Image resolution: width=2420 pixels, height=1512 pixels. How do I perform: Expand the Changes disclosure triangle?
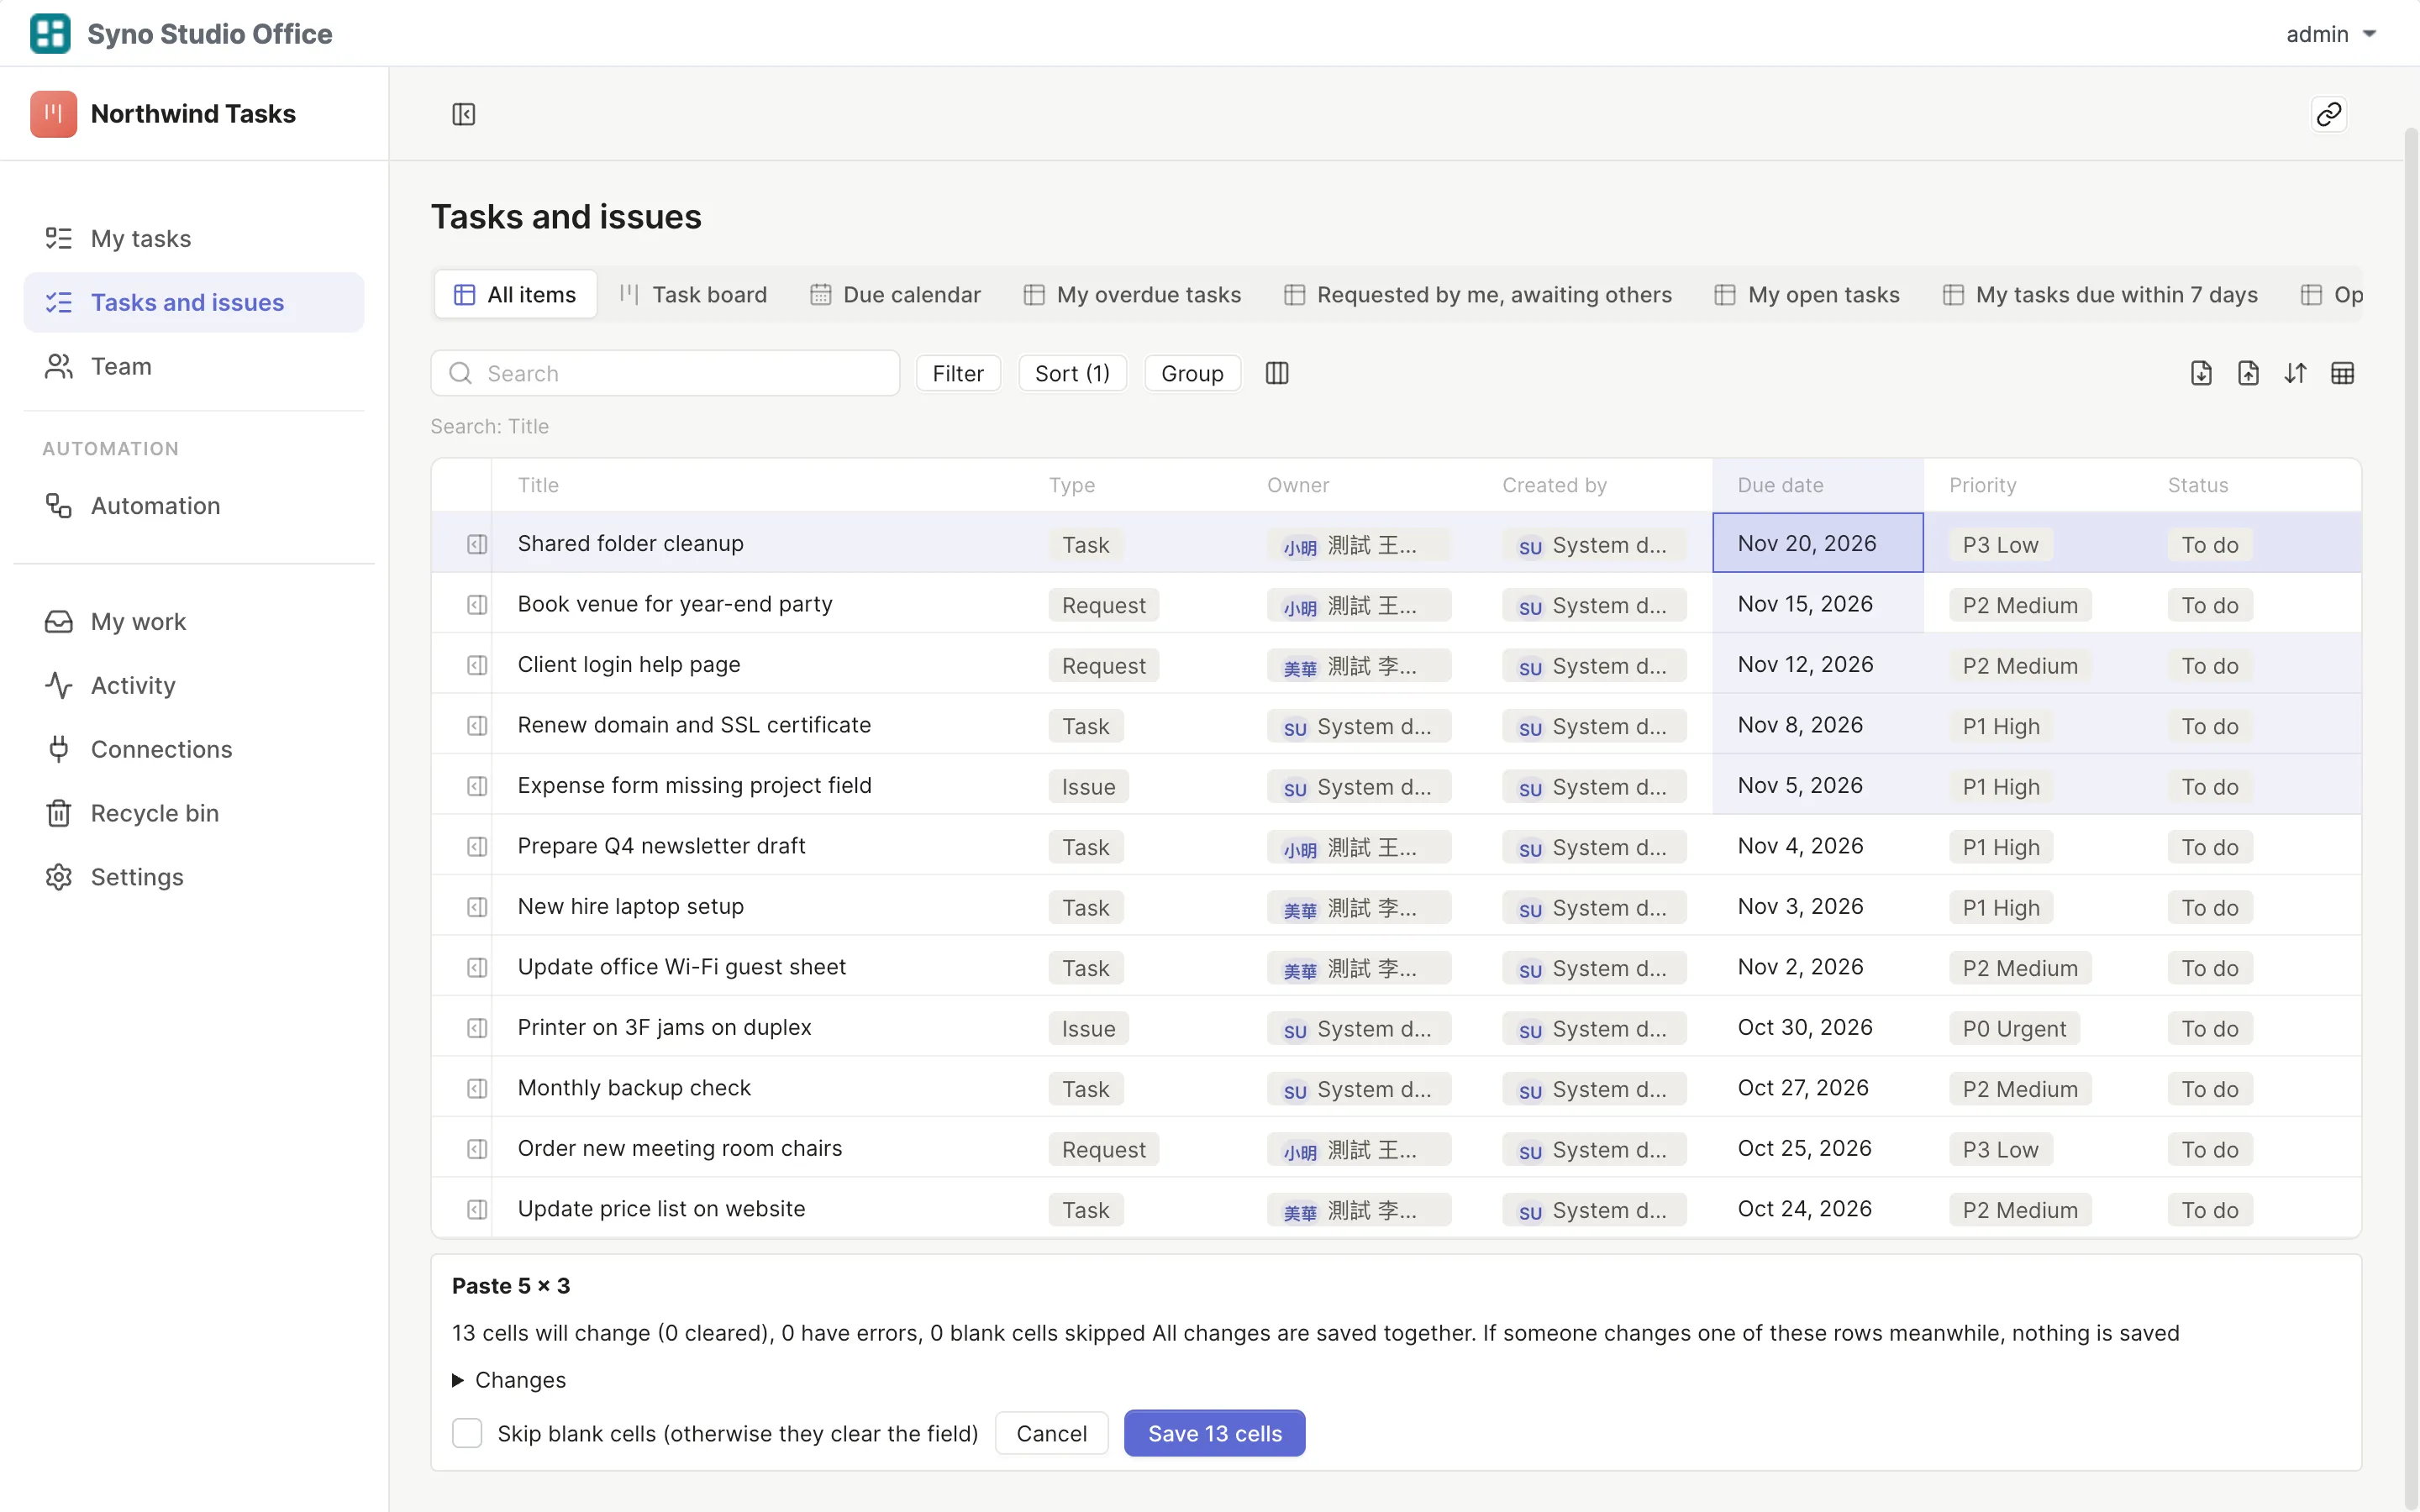tap(458, 1380)
